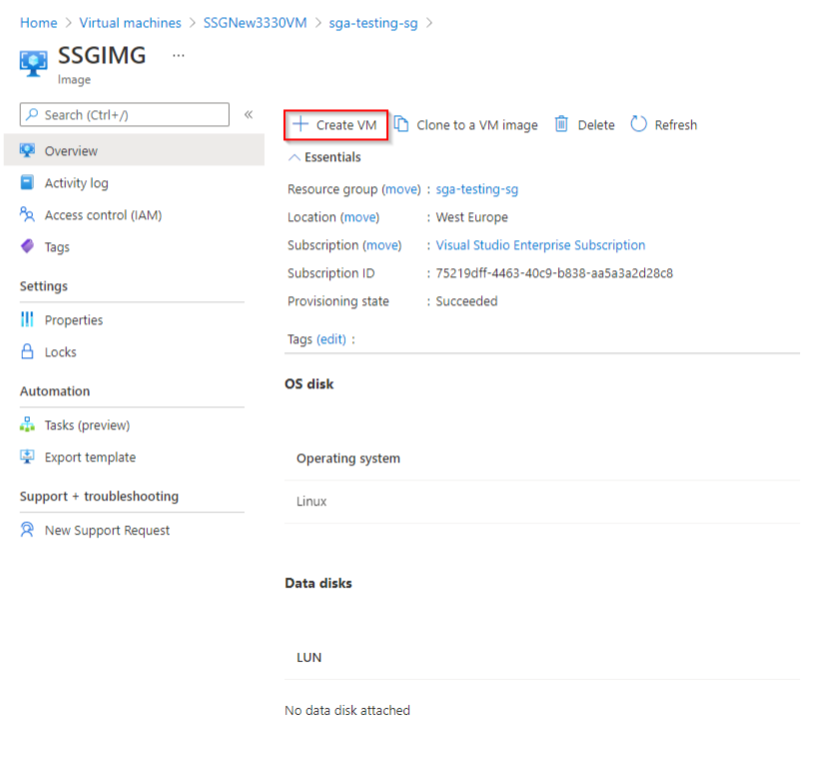The width and height of the screenshot is (817, 773).
Task: Click the Refresh circular arrow icon
Action: coord(639,125)
